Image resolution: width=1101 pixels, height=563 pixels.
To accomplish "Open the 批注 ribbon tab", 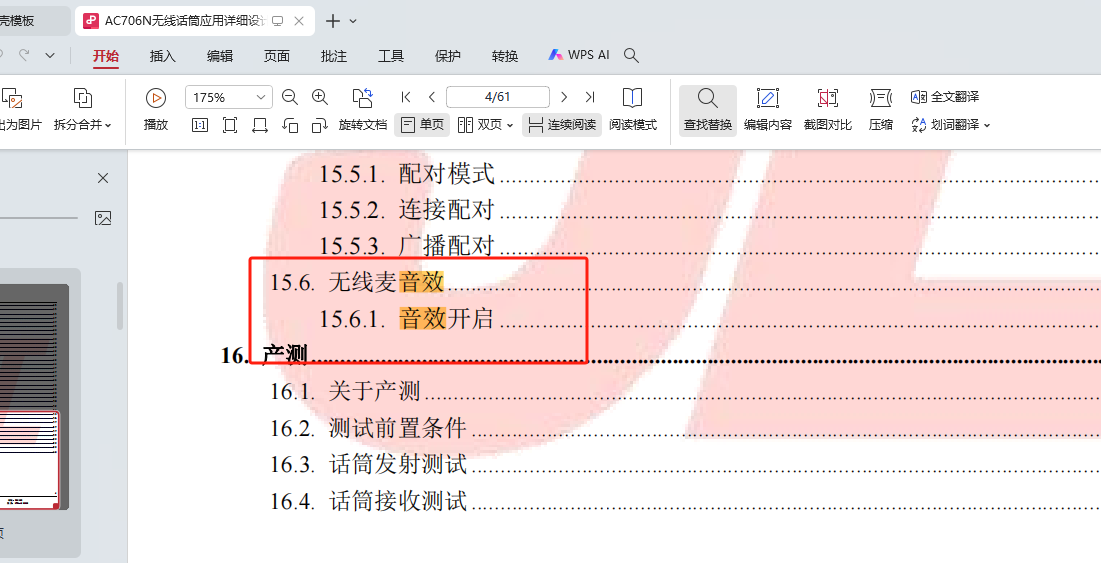I will click(x=334, y=56).
